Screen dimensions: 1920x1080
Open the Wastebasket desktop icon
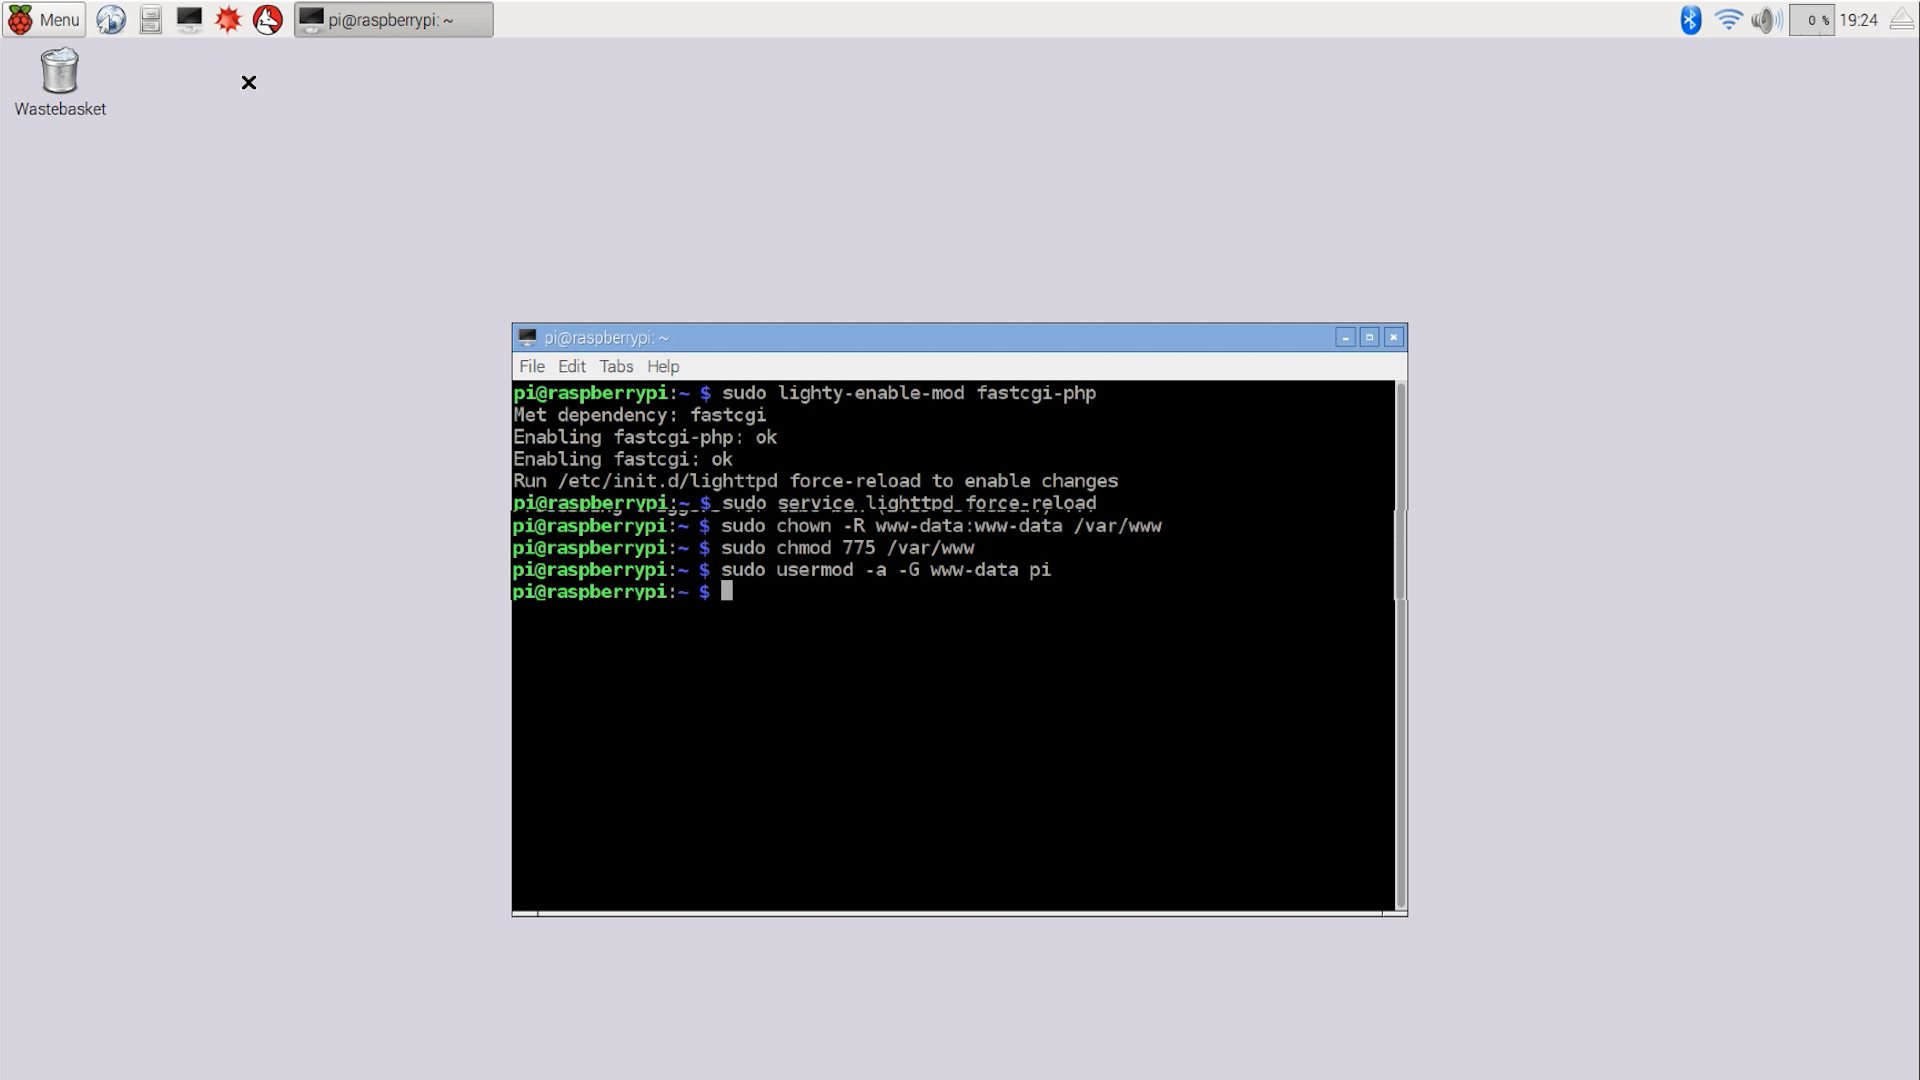60,82
